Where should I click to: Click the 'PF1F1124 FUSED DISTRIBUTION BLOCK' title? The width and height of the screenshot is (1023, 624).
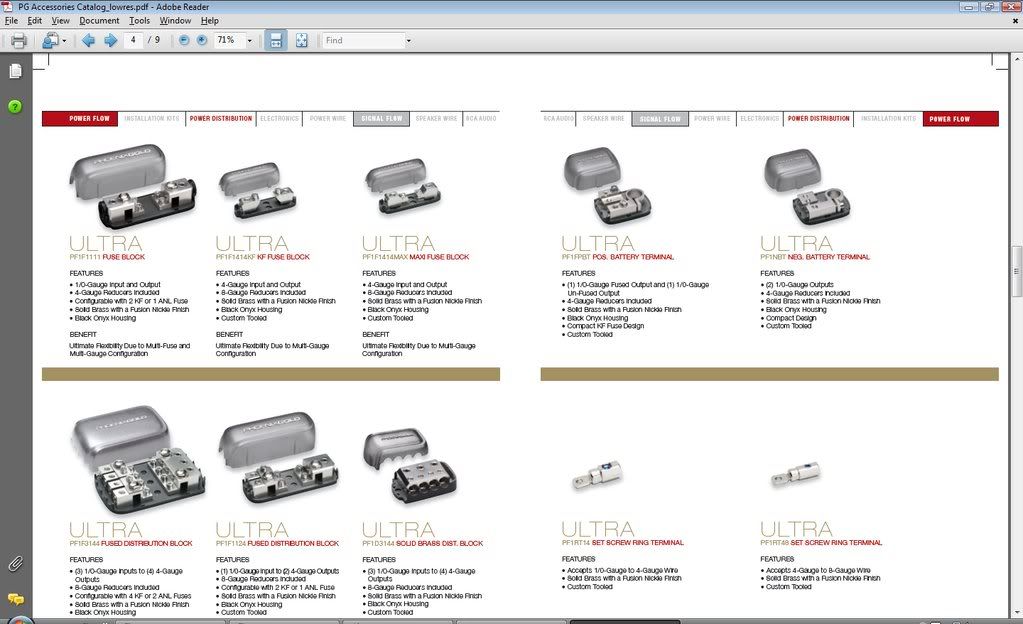tap(277, 543)
